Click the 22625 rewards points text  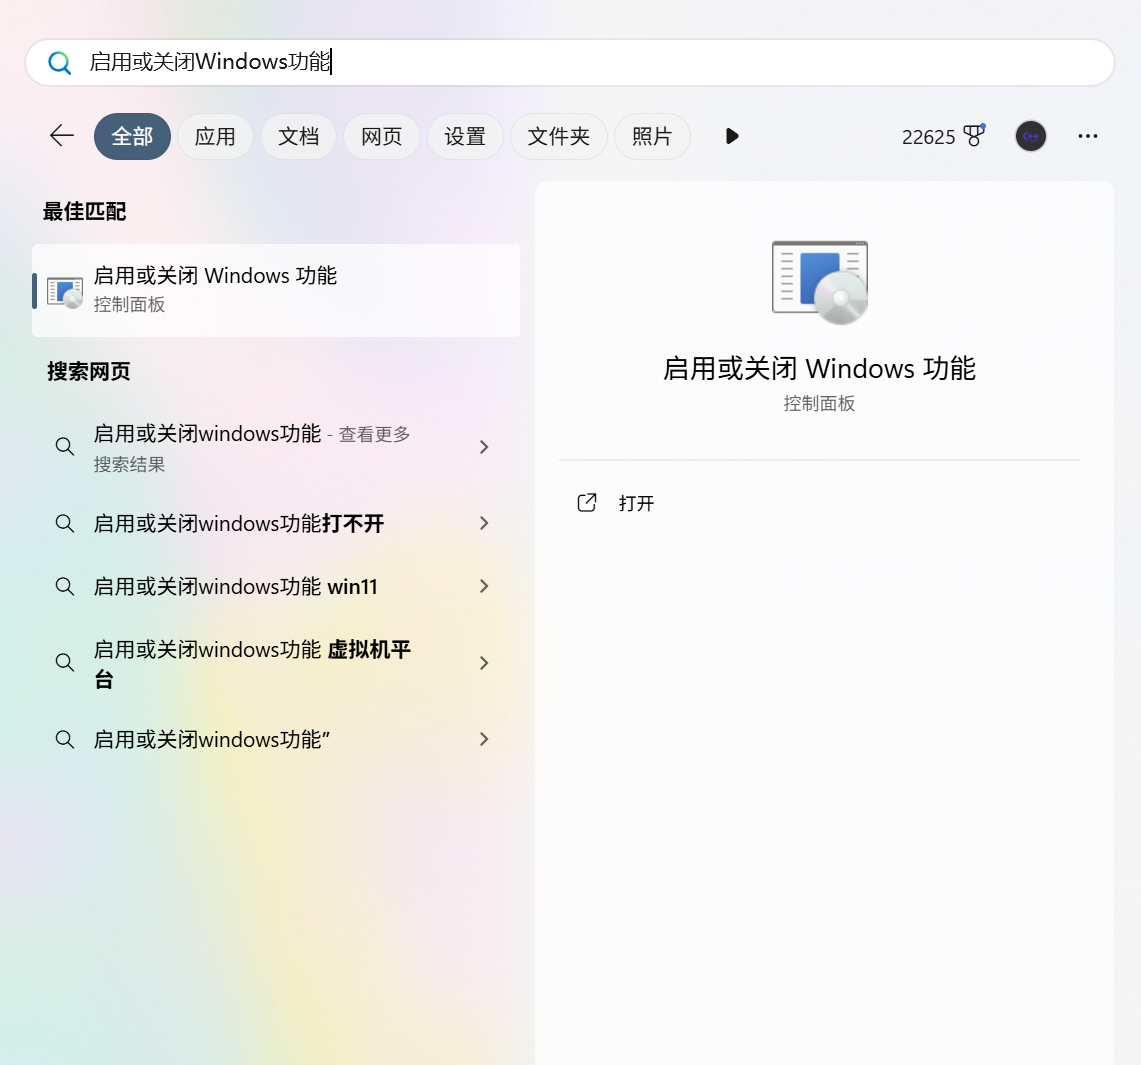928,137
